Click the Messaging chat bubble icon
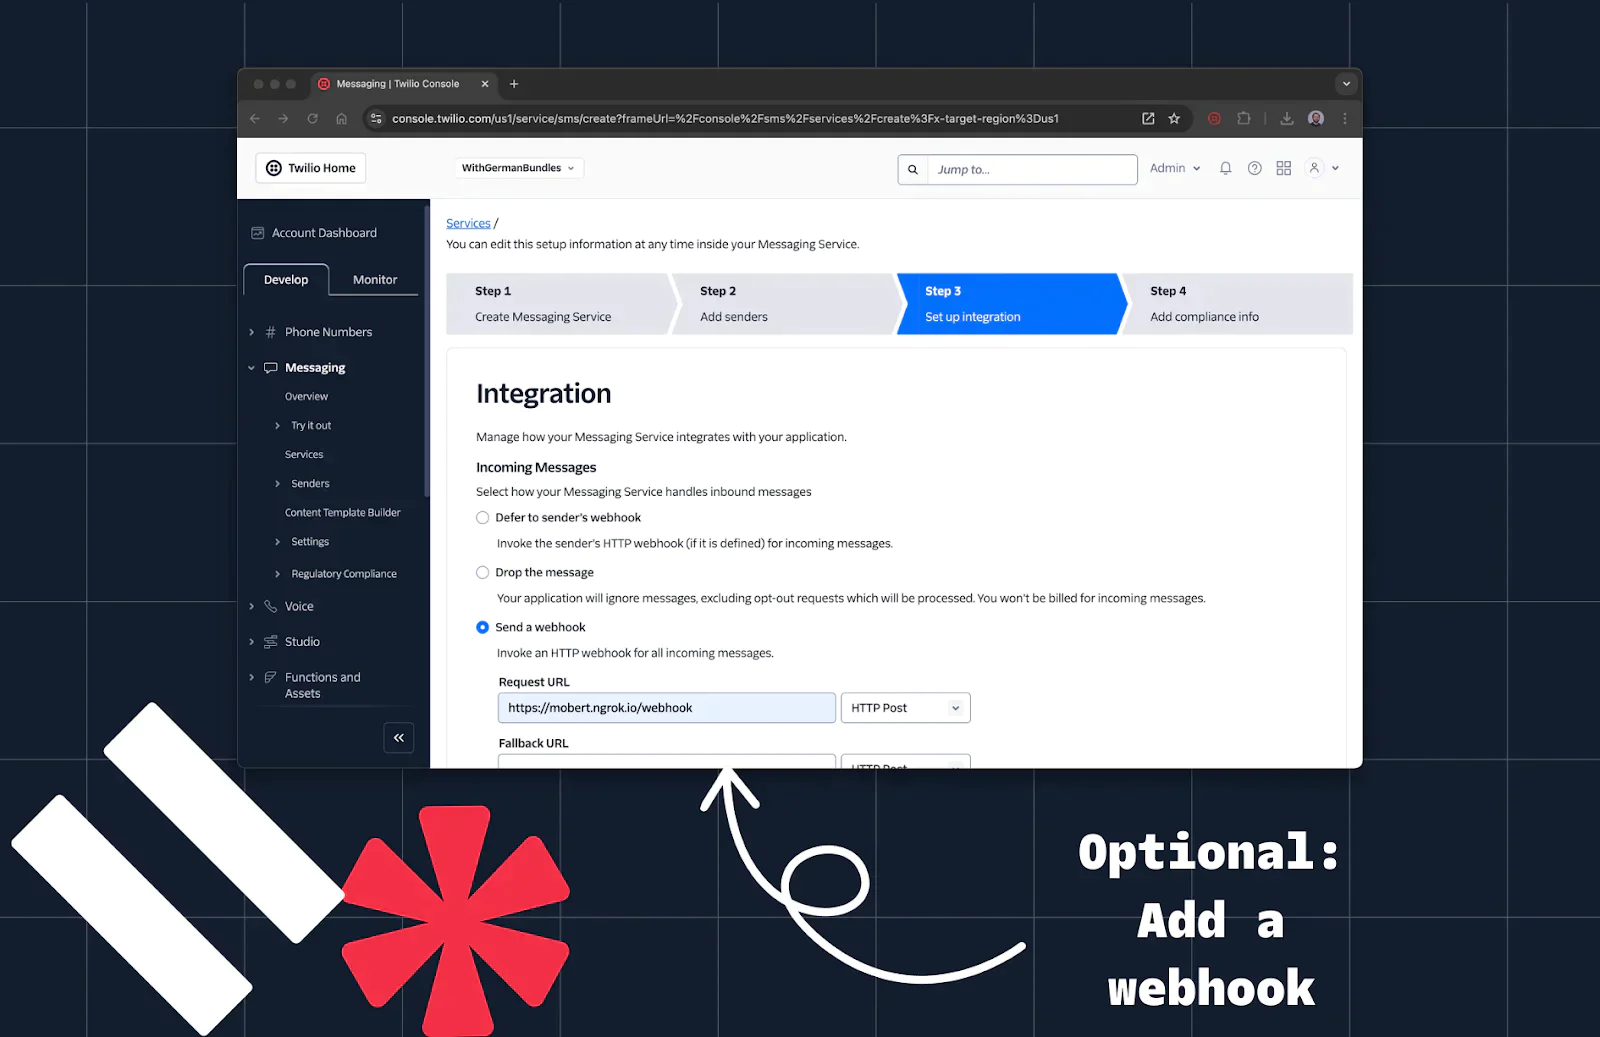 click(270, 368)
